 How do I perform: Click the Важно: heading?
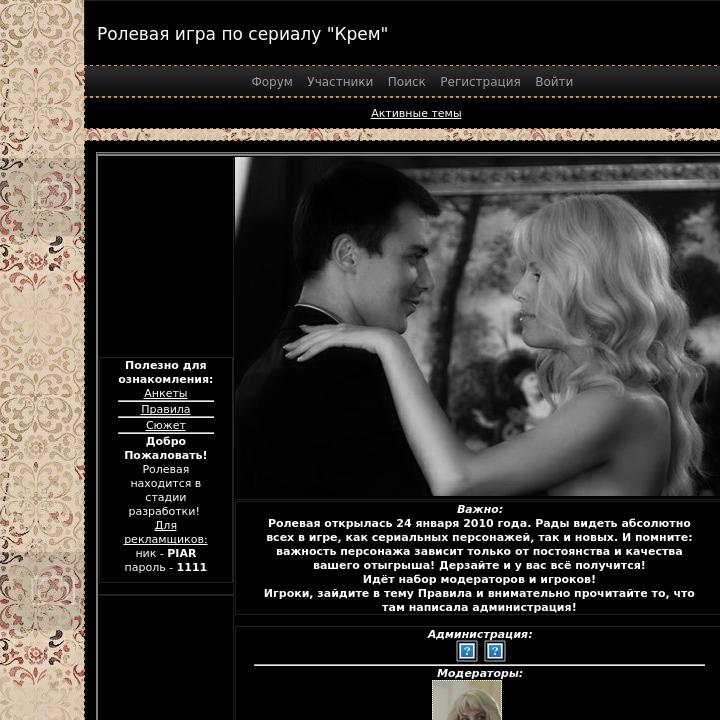(x=480, y=509)
